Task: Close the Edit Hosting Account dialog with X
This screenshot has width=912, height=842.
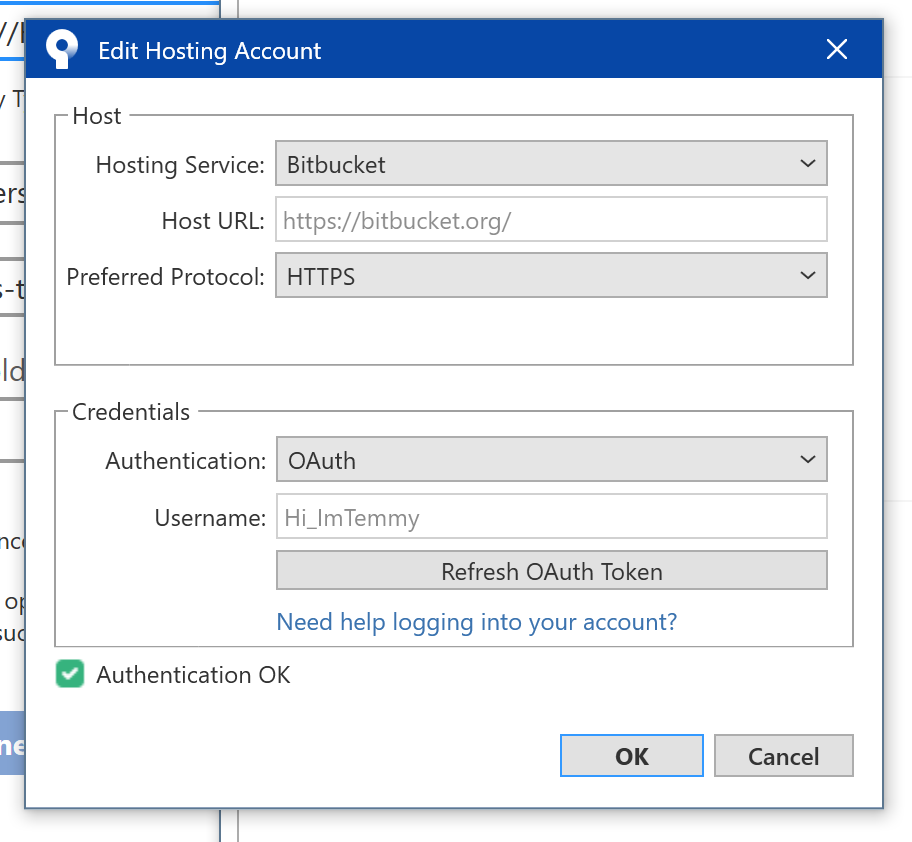Action: [x=836, y=49]
